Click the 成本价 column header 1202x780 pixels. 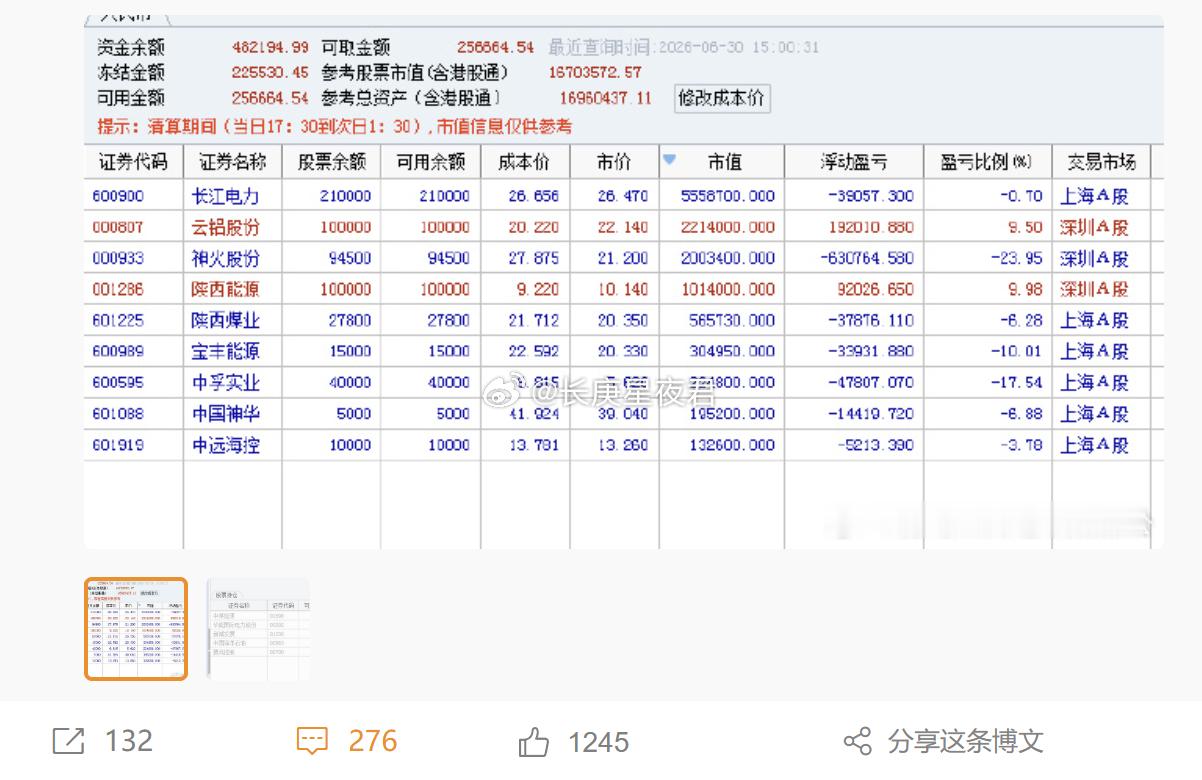(x=525, y=162)
